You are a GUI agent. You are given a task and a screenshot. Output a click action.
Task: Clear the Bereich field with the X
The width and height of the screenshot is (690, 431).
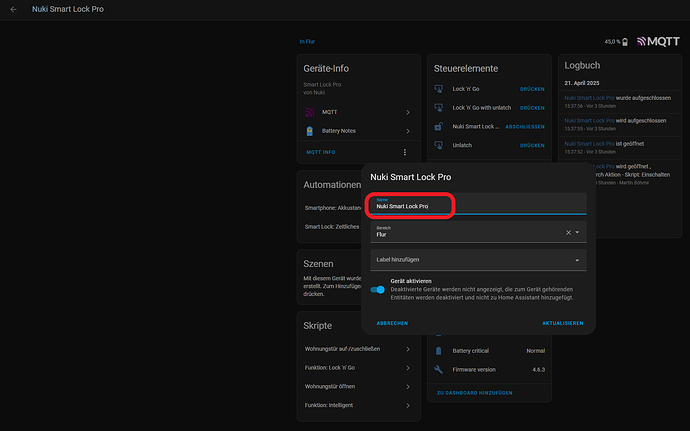[568, 232]
